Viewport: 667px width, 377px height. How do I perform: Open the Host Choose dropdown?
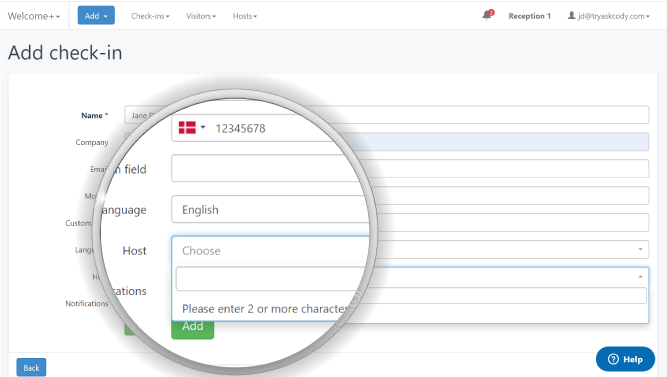(270, 250)
